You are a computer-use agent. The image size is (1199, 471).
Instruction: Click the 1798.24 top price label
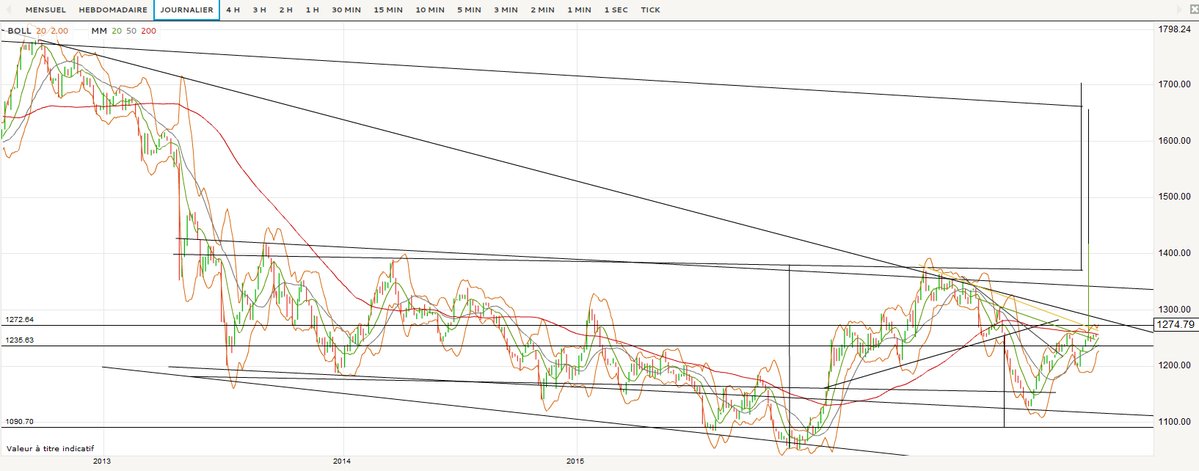pyautogui.click(x=1177, y=28)
